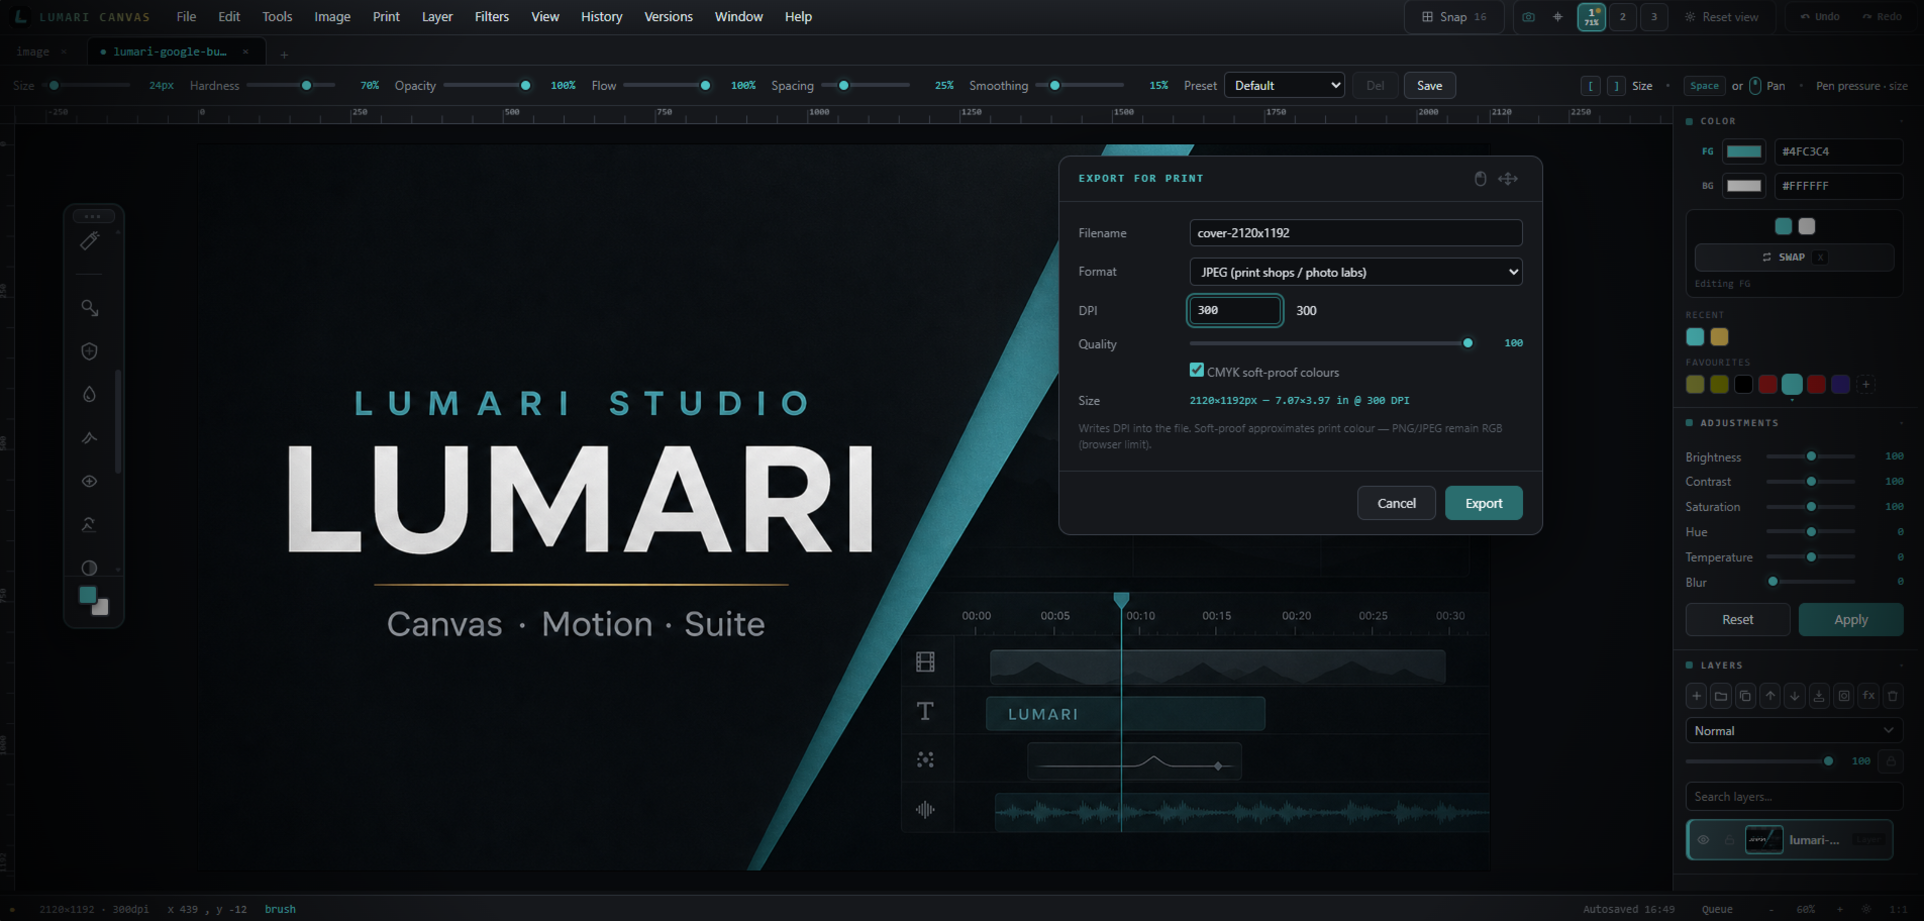
Task: Select the half-filled circle tool in the toolbox
Action: click(90, 567)
